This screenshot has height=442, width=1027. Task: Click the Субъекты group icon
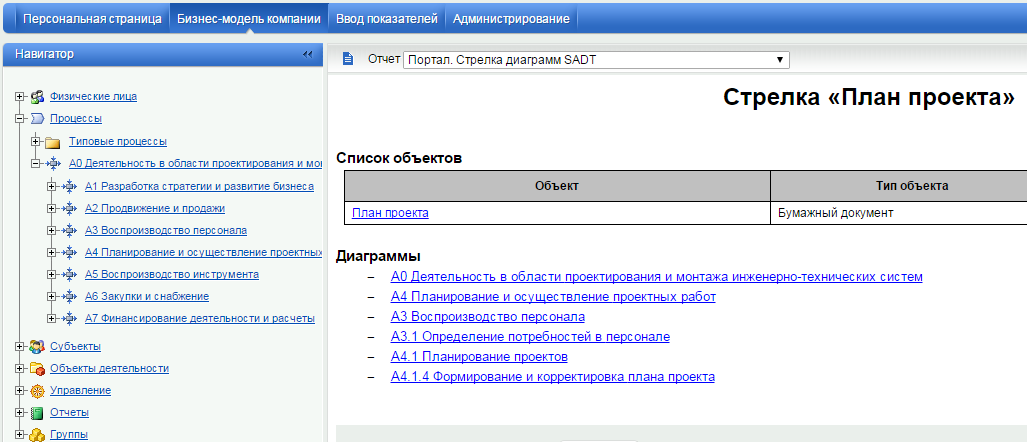tap(37, 347)
